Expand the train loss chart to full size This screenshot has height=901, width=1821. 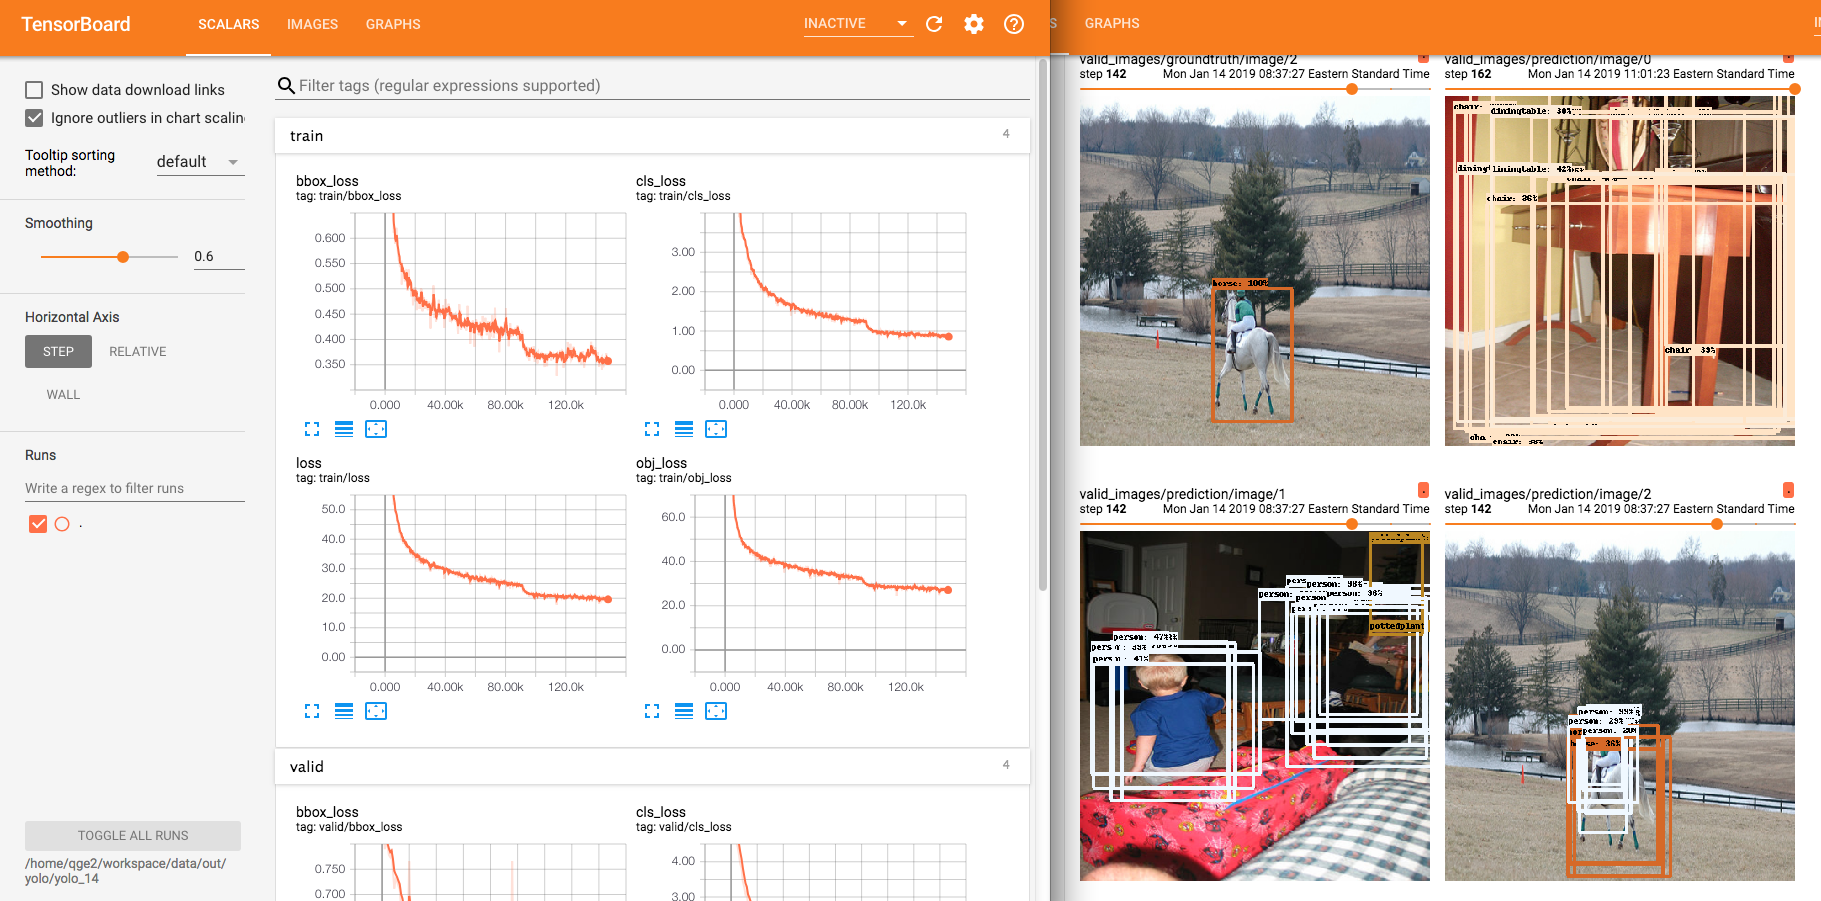(312, 711)
